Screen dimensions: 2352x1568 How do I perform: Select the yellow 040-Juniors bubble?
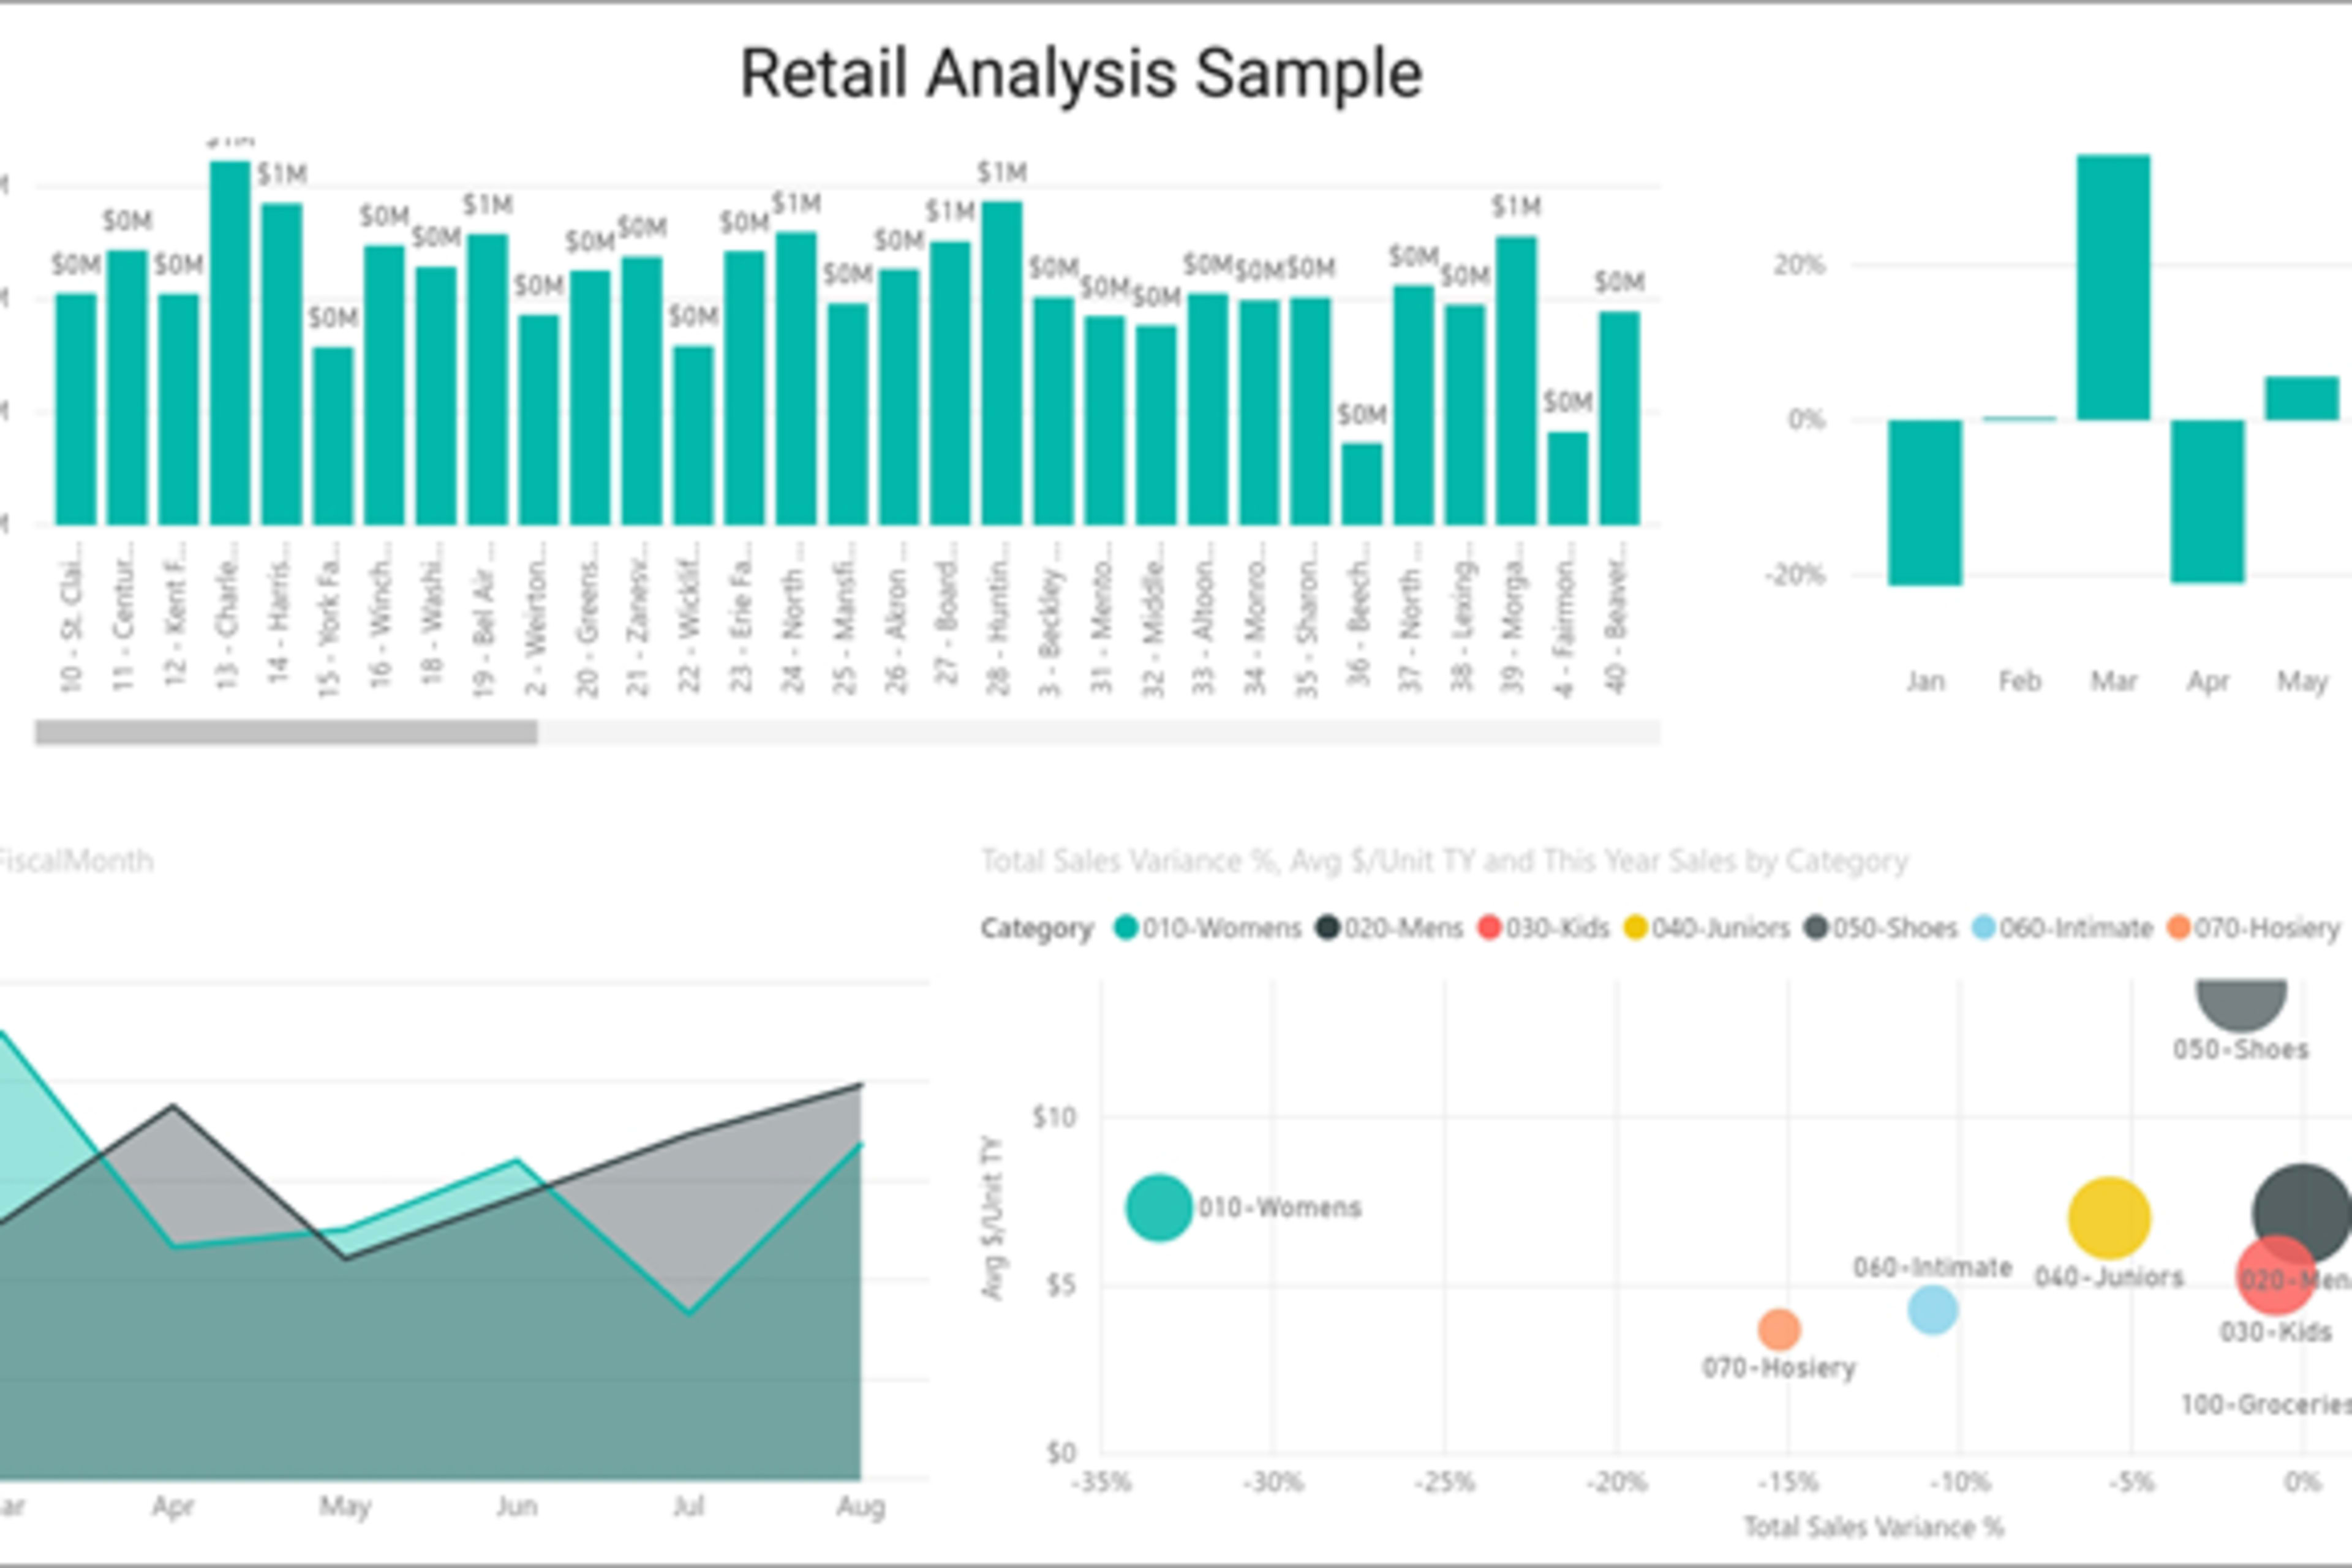click(2109, 1218)
